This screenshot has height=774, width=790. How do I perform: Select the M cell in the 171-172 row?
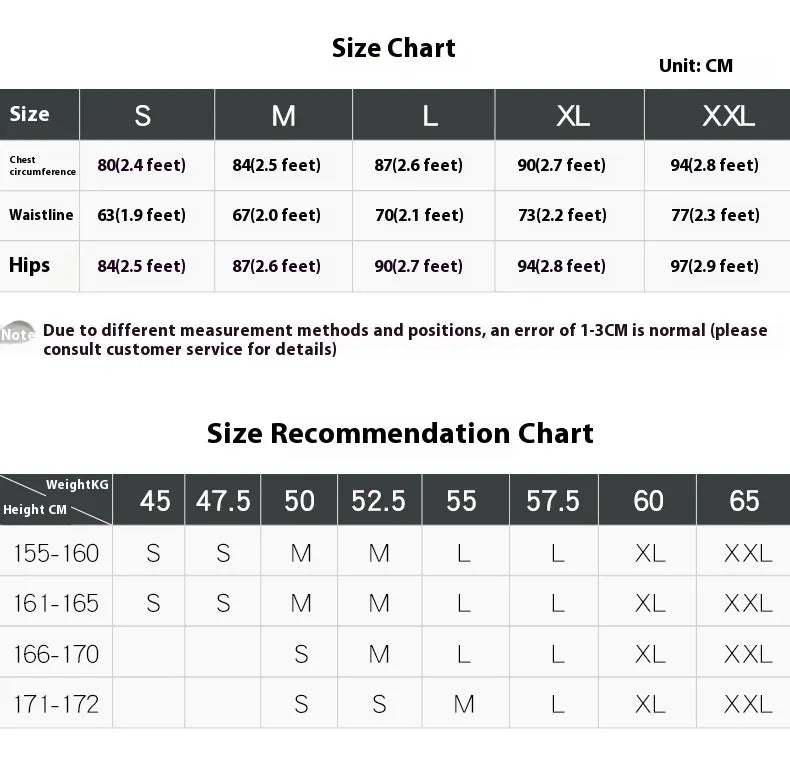464,704
